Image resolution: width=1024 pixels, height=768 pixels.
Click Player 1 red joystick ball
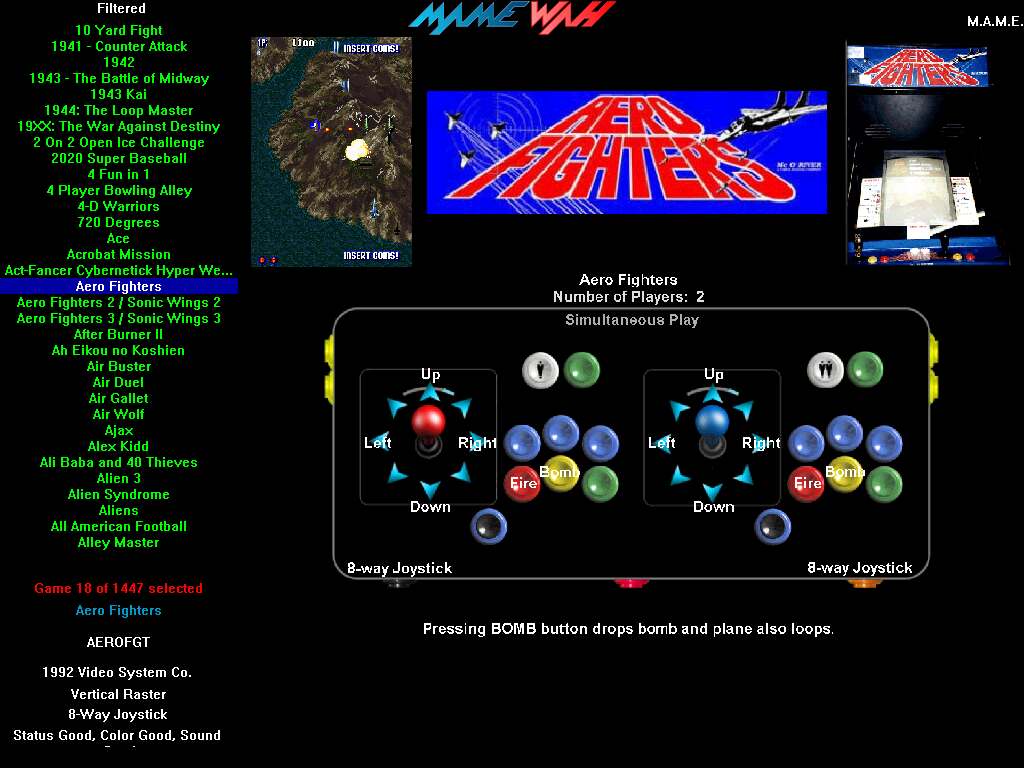[x=429, y=419]
